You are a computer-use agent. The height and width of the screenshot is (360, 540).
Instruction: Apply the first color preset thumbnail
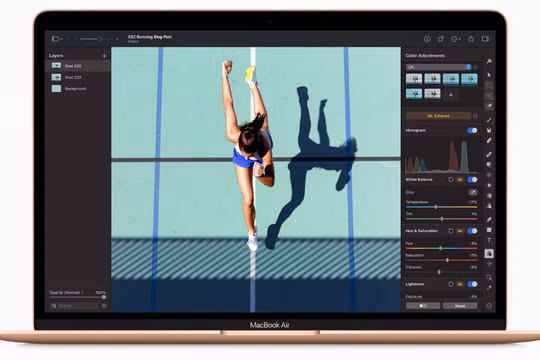click(414, 79)
